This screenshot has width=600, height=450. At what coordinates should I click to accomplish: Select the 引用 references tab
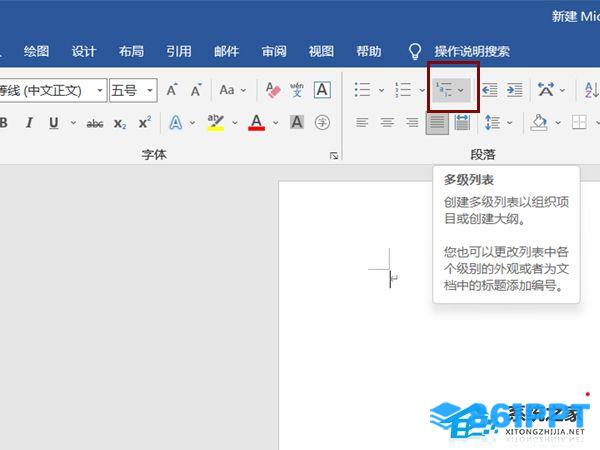[179, 51]
